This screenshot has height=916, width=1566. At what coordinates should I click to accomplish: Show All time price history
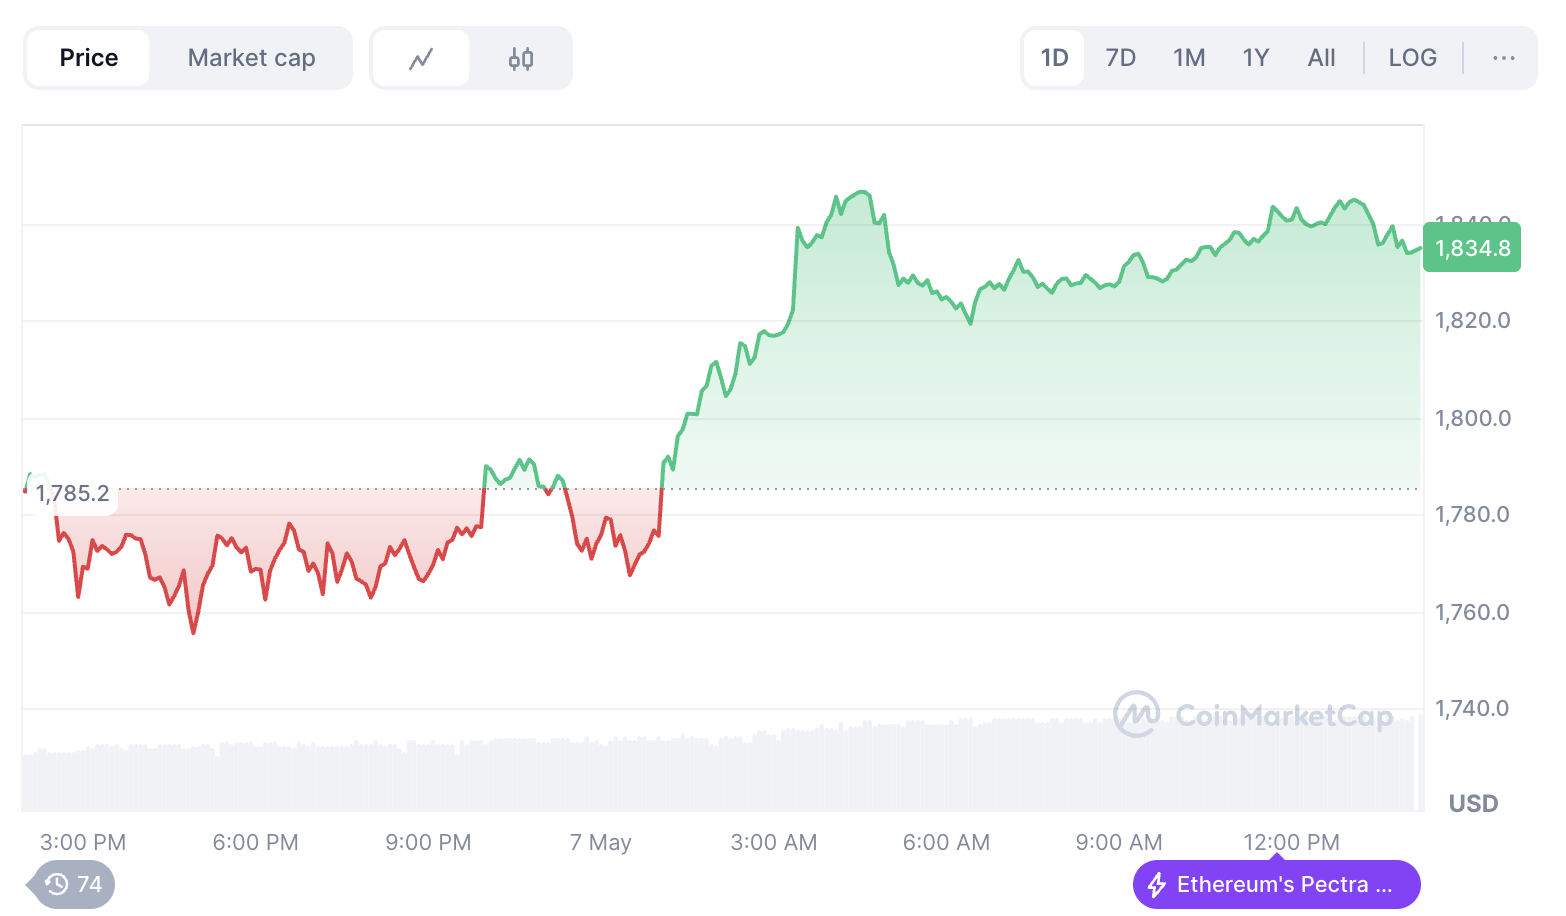[x=1321, y=58]
